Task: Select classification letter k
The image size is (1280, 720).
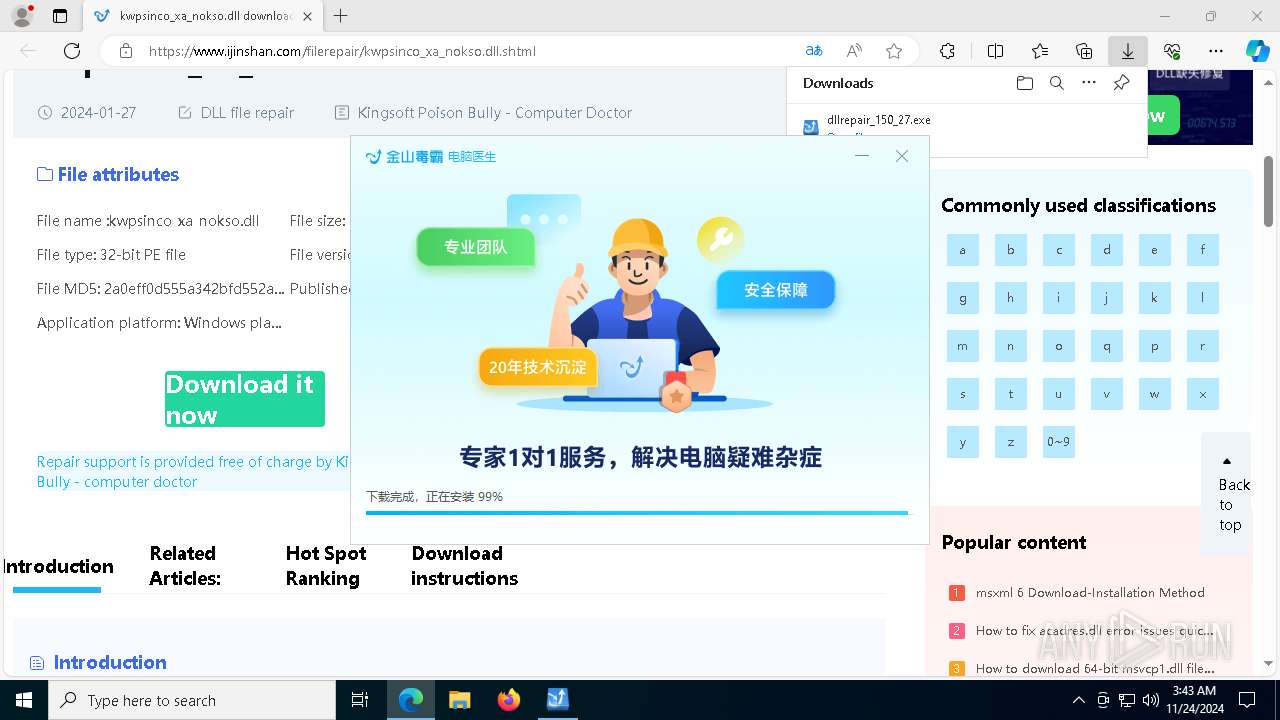Action: click(x=1155, y=298)
